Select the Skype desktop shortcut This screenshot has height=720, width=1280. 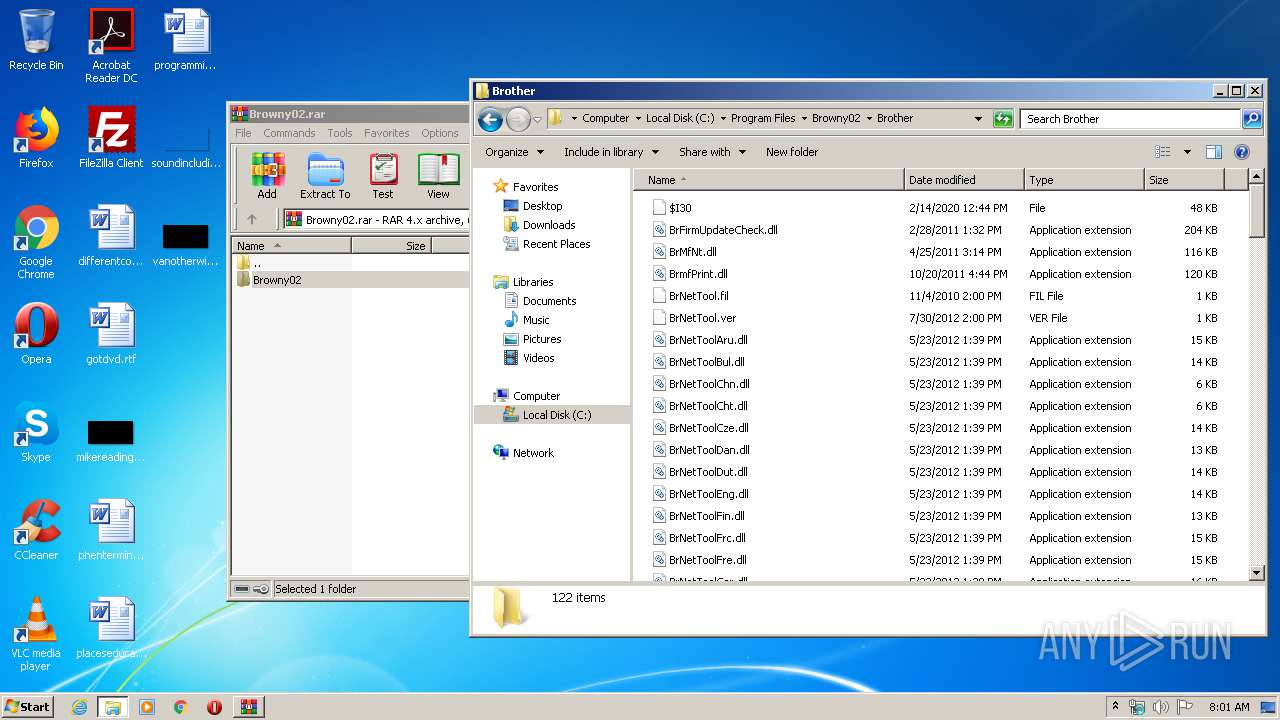pos(36,432)
